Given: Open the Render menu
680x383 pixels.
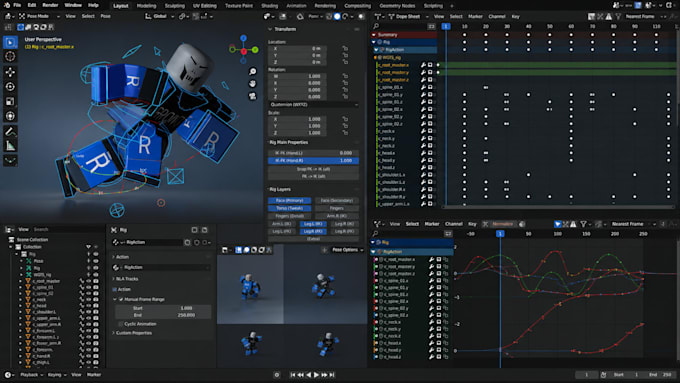Looking at the screenshot, I should pyautogui.click(x=50, y=5).
